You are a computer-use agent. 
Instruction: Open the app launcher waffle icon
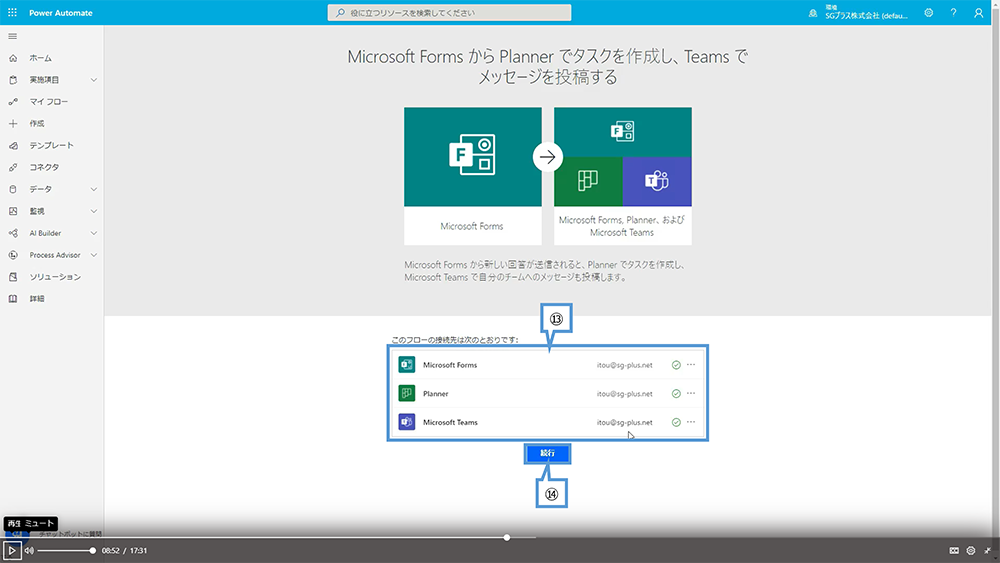tap(12, 13)
